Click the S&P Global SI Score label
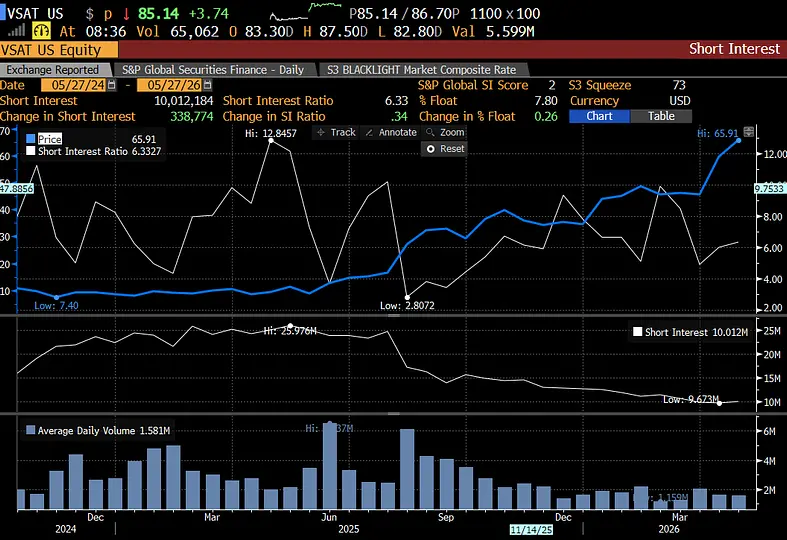Image resolution: width=787 pixels, height=540 pixels. pyautogui.click(x=473, y=85)
